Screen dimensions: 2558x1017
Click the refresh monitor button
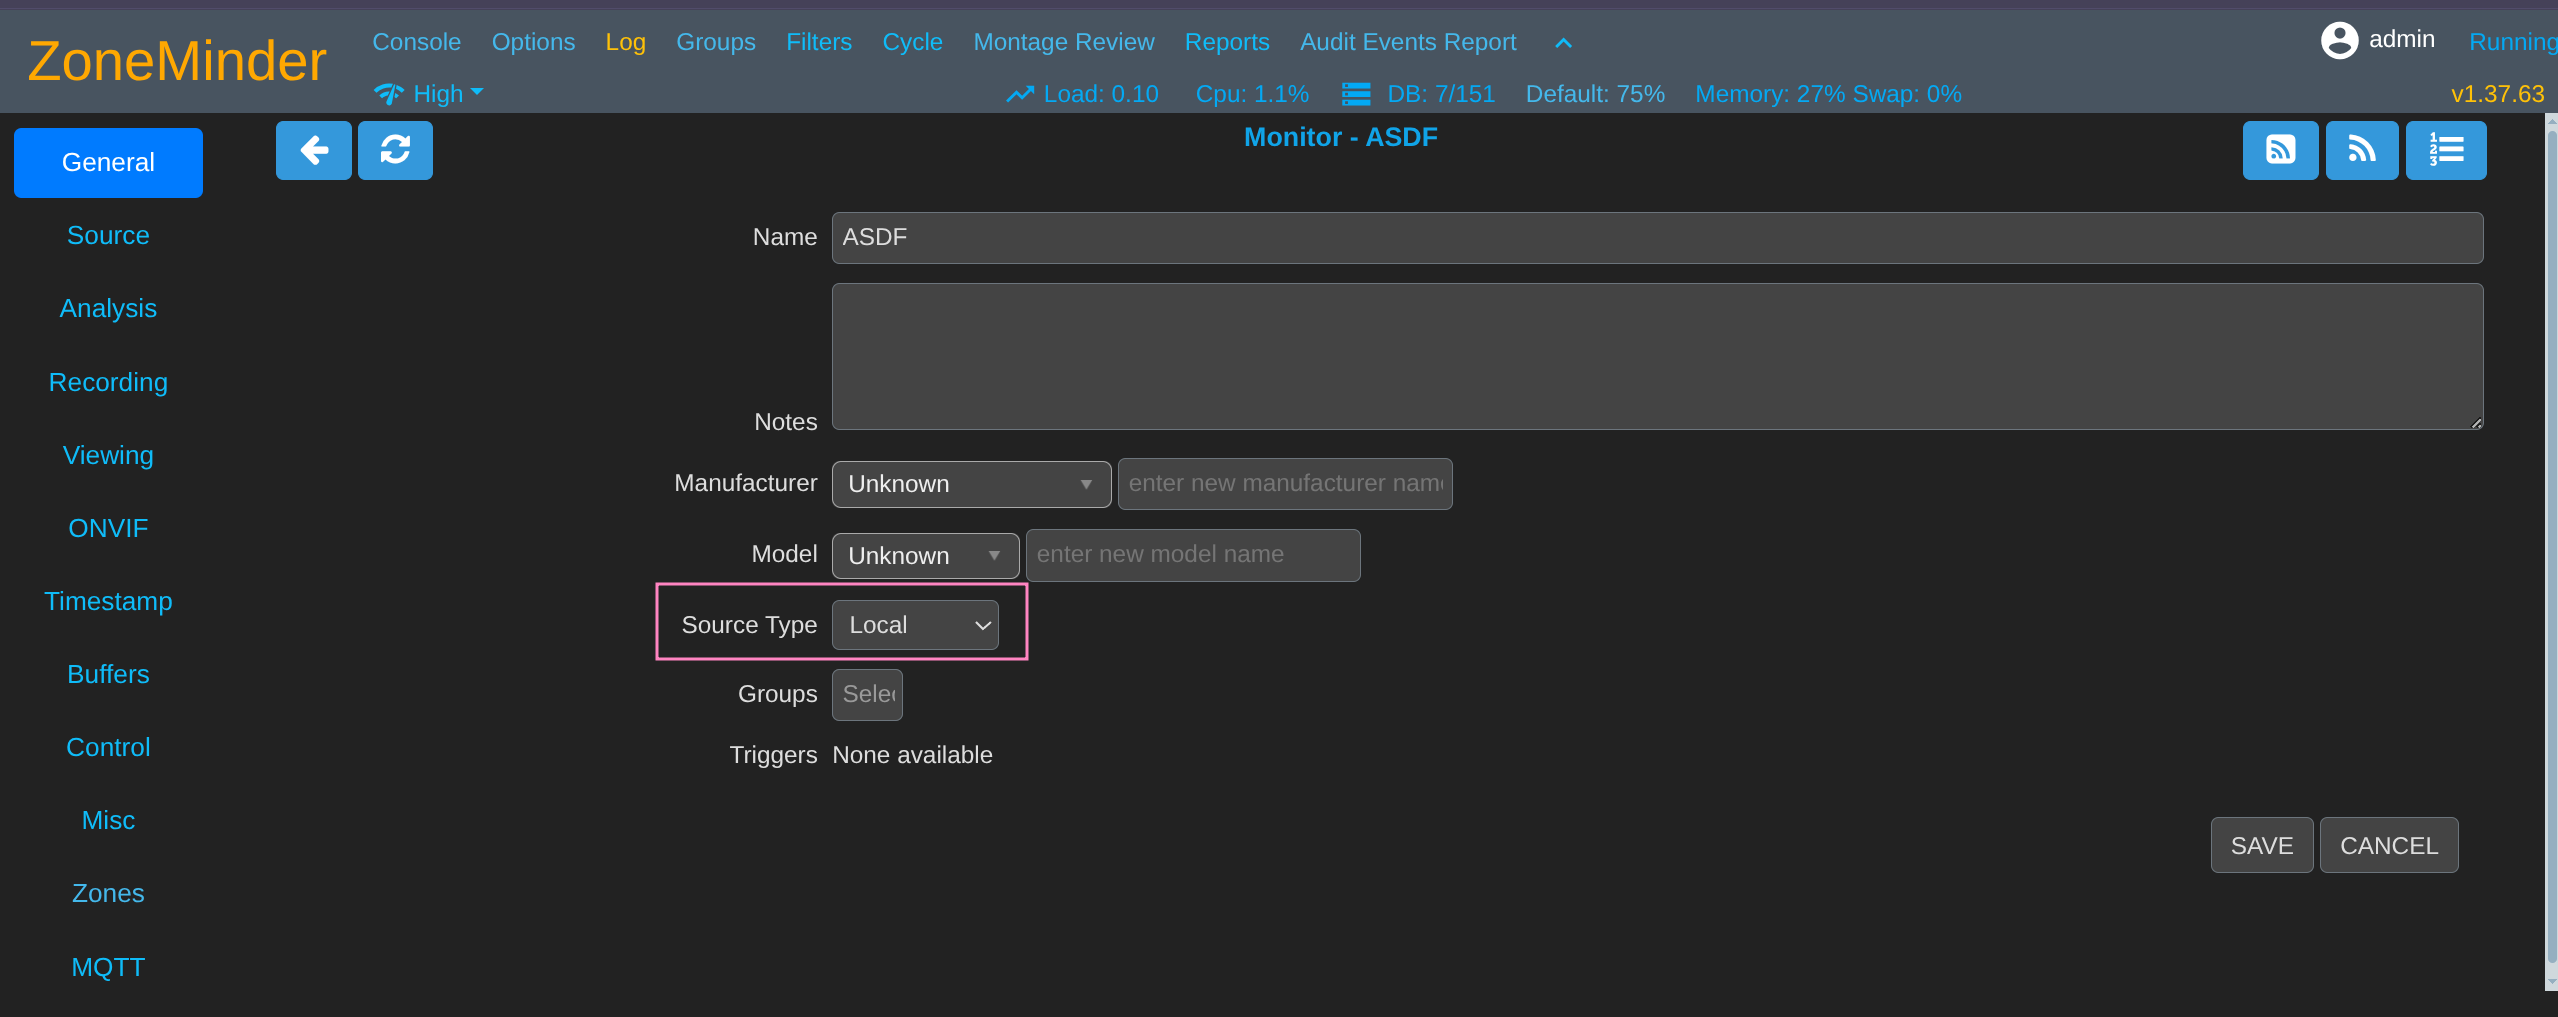click(x=395, y=151)
